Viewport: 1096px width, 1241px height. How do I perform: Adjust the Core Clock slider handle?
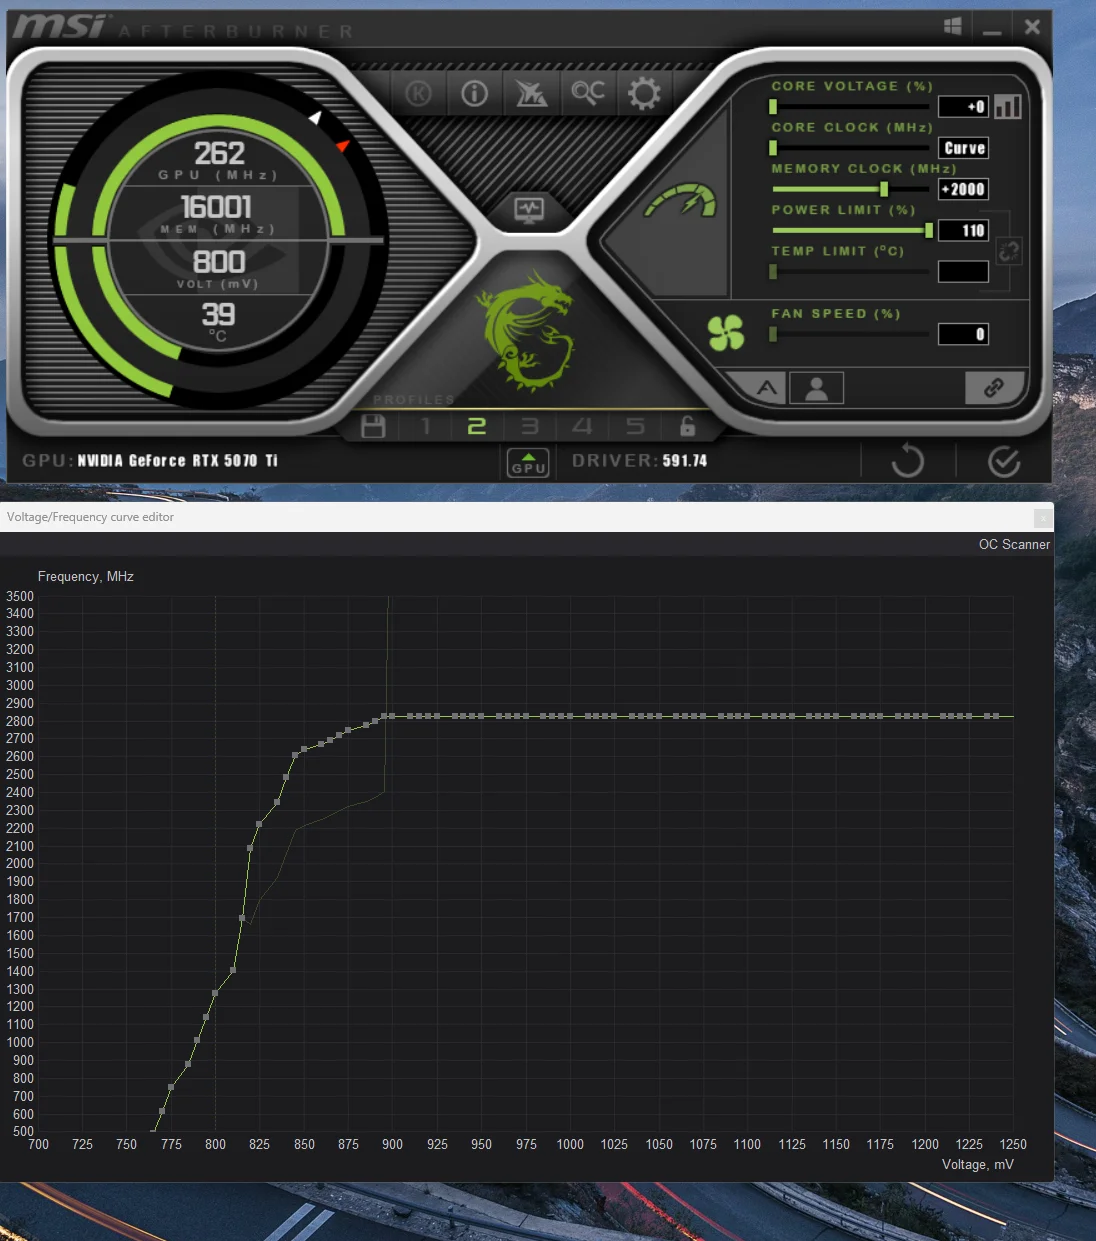point(773,148)
